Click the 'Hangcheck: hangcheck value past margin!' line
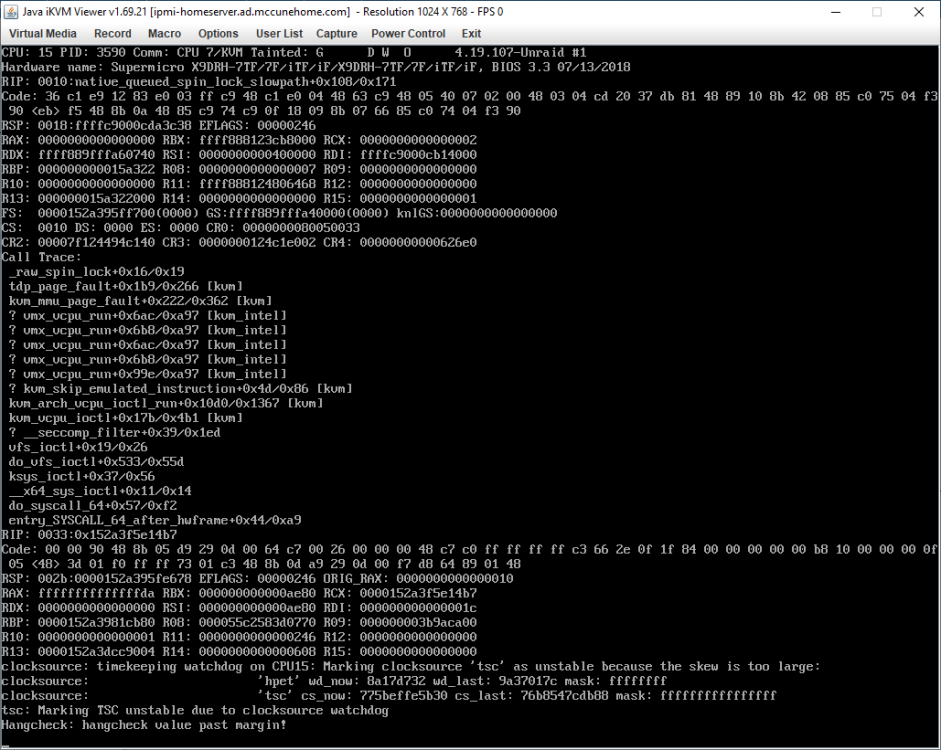 [x=144, y=725]
